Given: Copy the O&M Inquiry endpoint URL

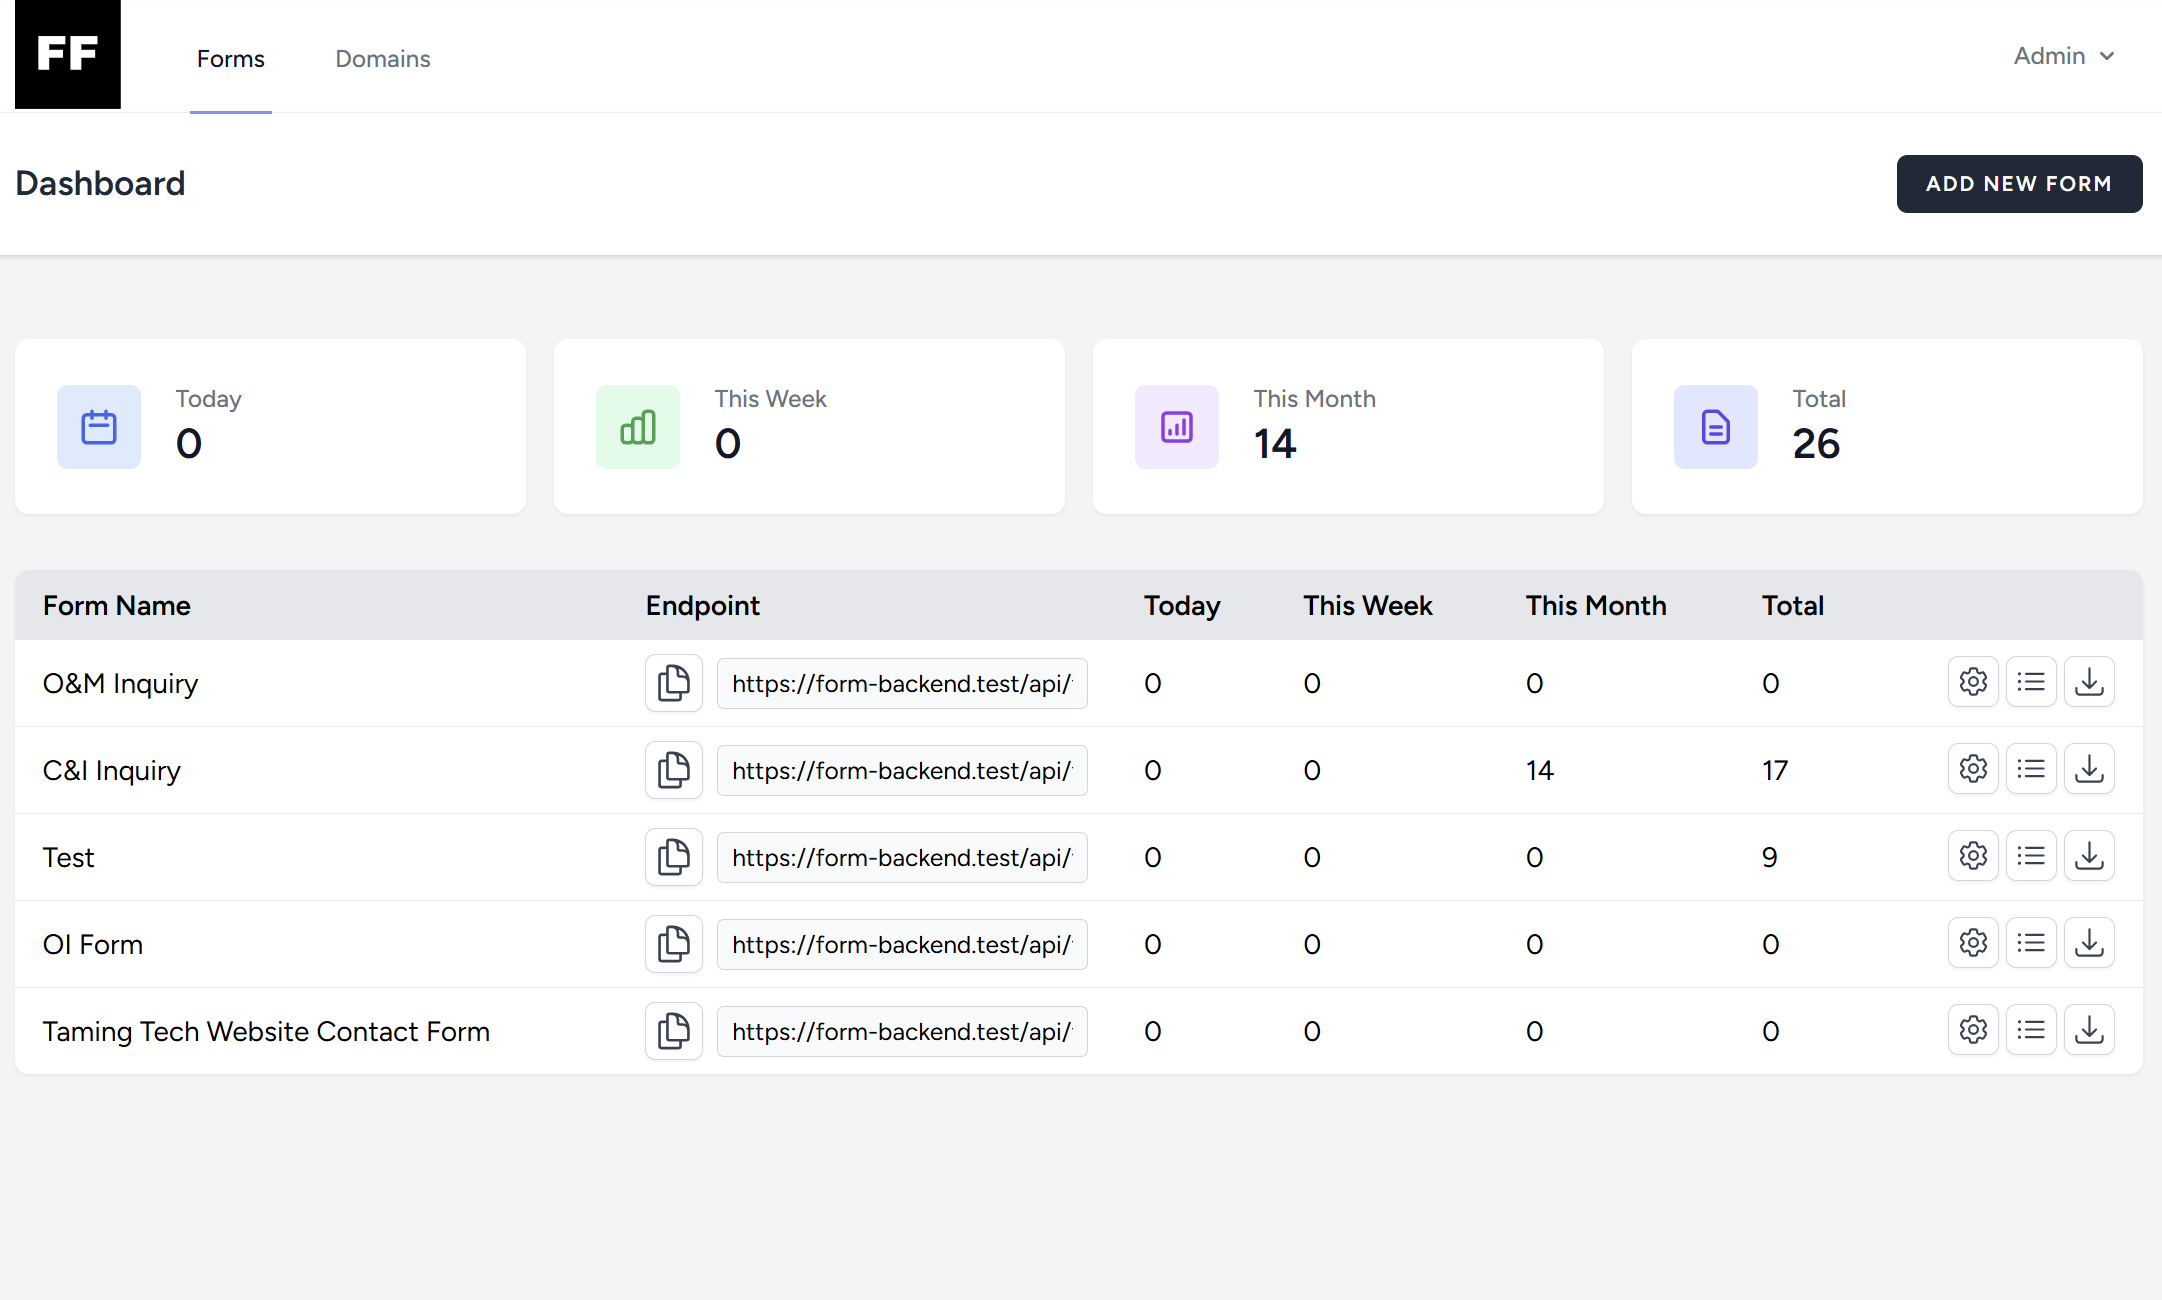Looking at the screenshot, I should (673, 683).
